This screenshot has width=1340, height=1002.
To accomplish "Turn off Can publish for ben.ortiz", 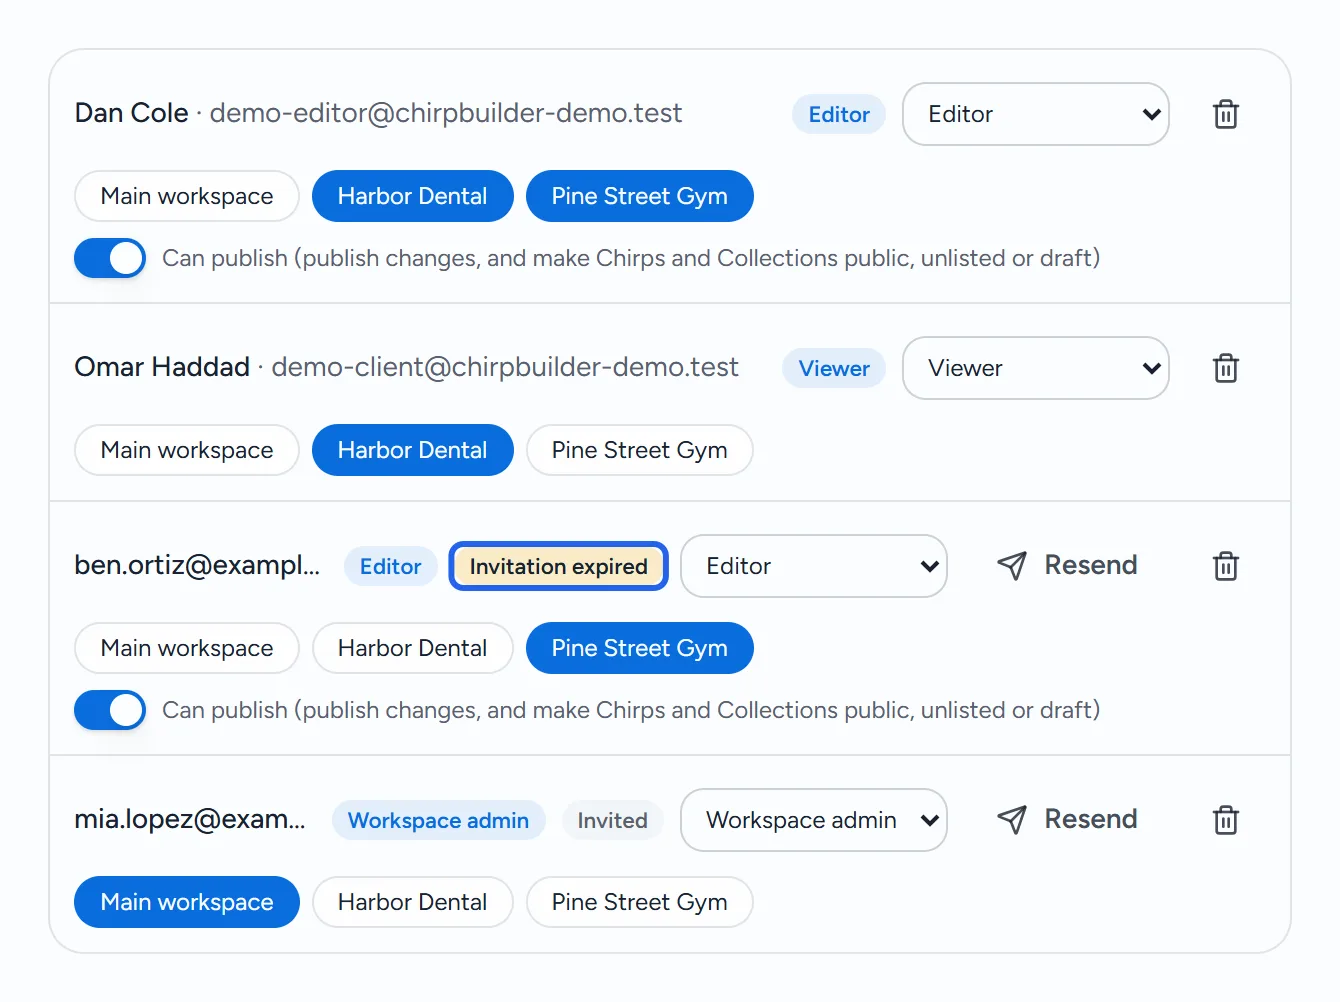I will 110,710.
